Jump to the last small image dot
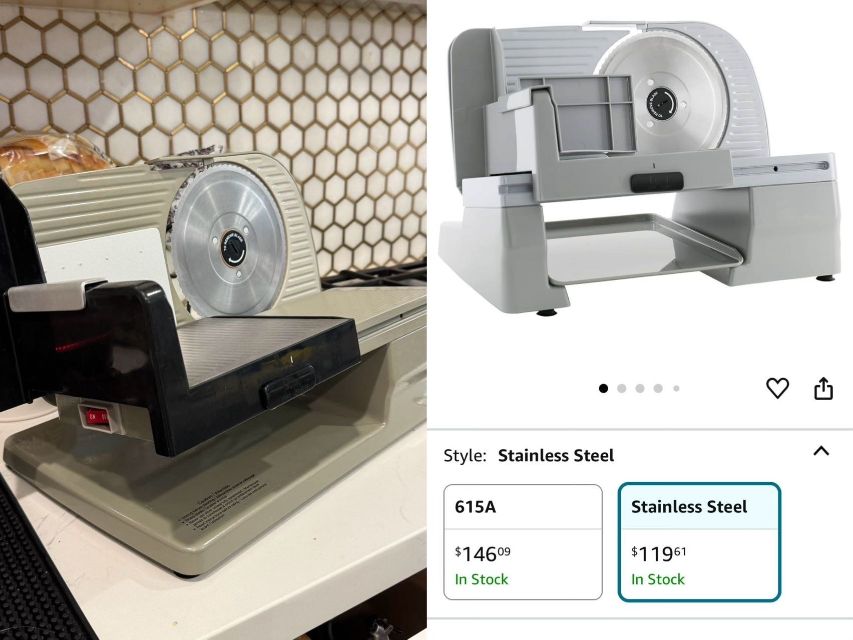The image size is (853, 640). [676, 388]
